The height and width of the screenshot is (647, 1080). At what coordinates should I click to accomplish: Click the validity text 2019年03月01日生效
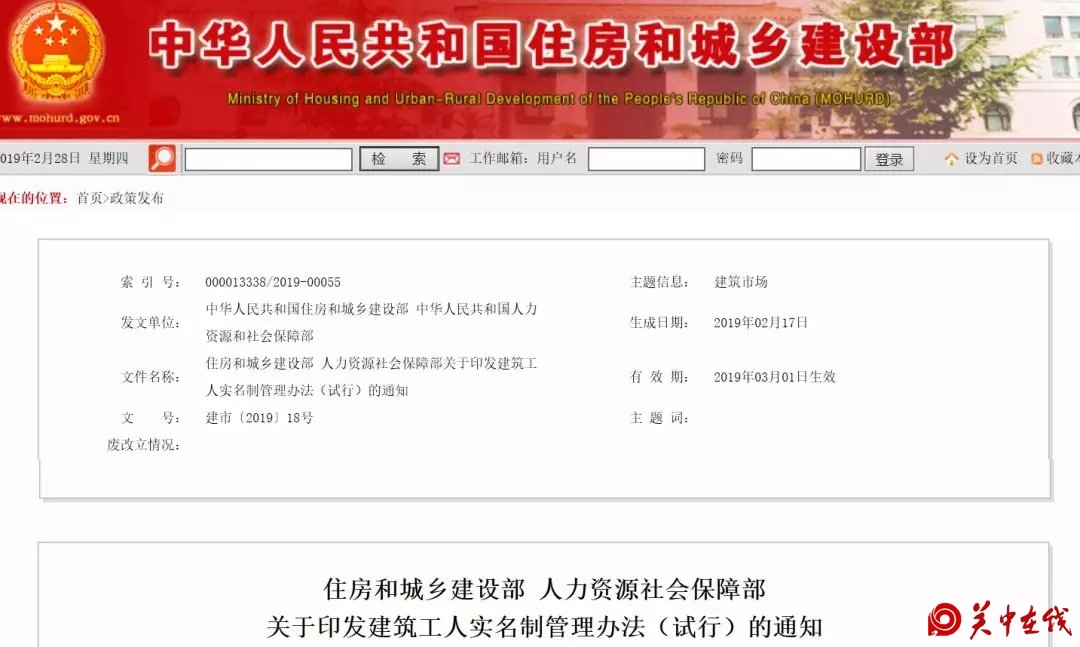point(774,377)
